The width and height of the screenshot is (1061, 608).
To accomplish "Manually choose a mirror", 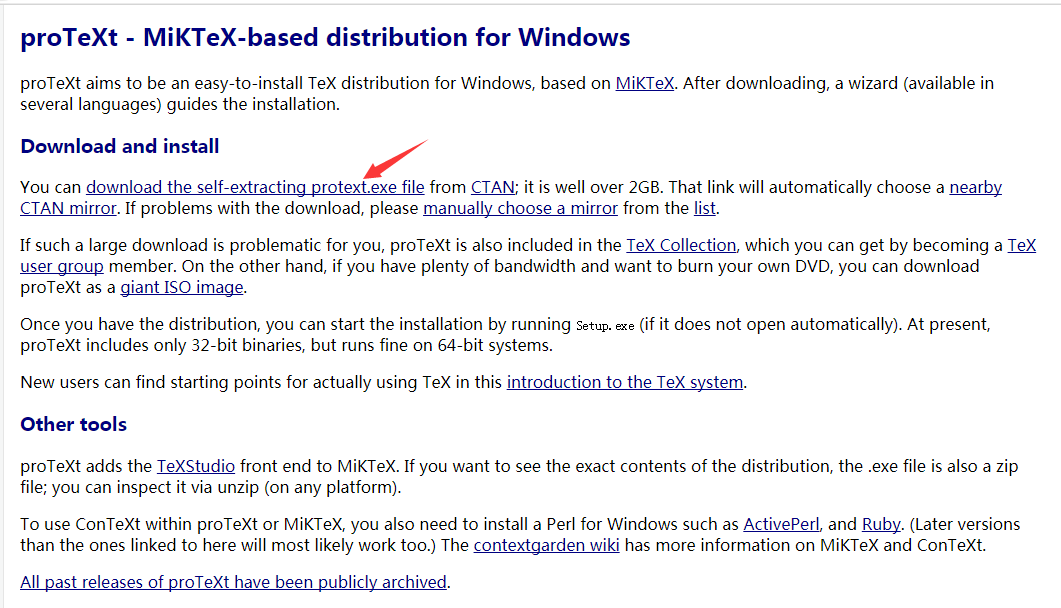I will [x=520, y=208].
